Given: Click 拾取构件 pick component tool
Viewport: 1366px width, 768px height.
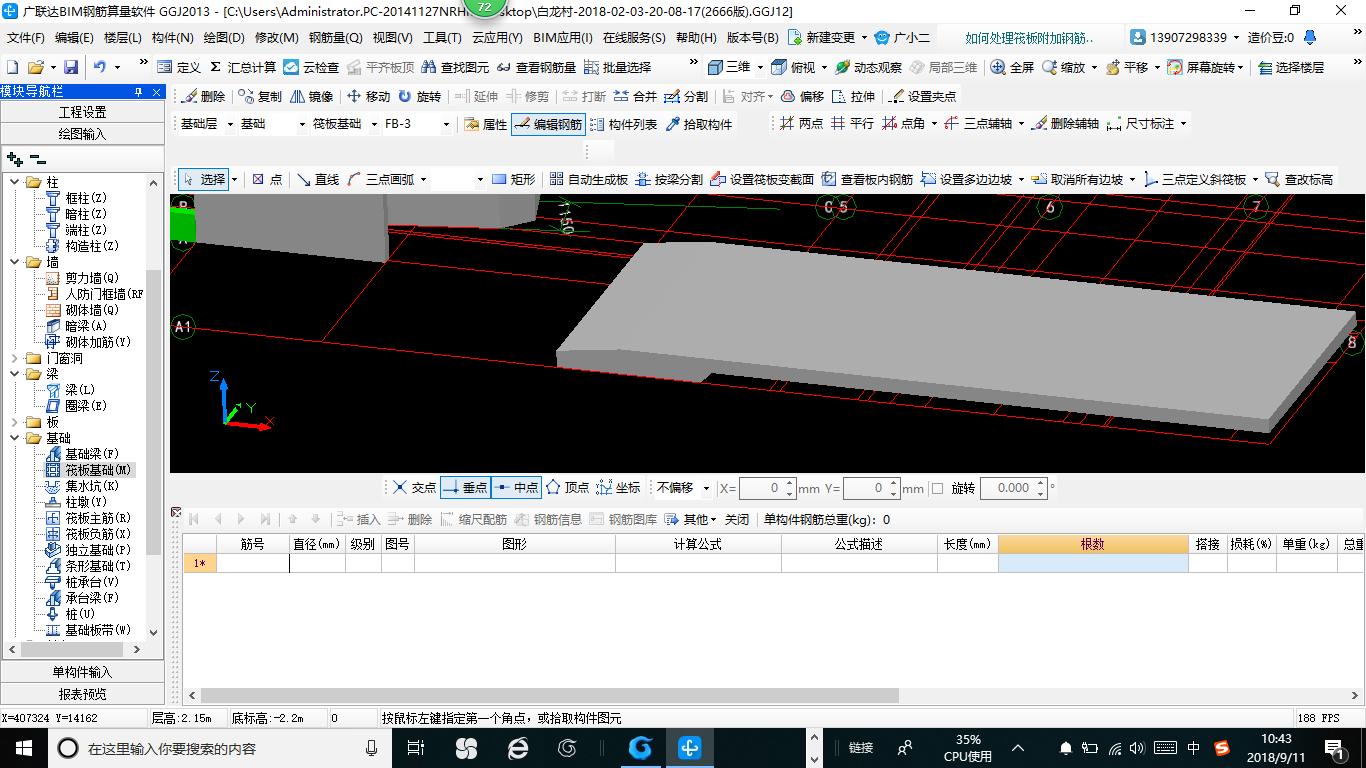Looking at the screenshot, I should click(x=698, y=124).
